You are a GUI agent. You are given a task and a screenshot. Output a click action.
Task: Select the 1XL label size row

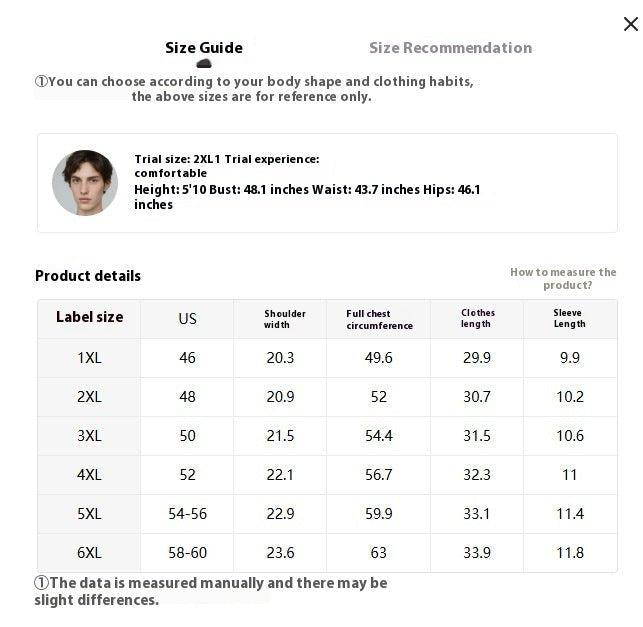[89, 358]
